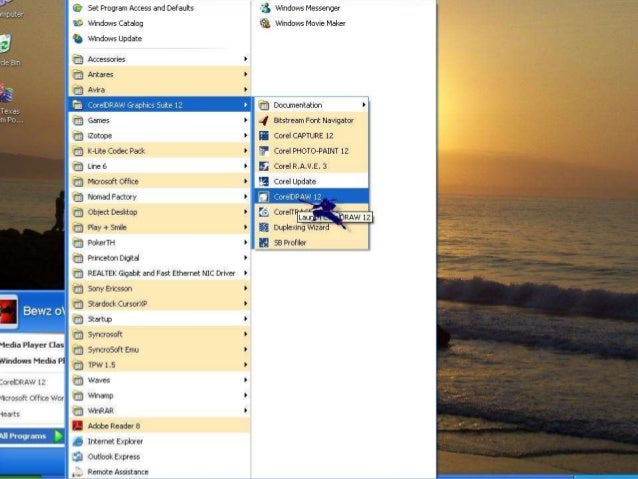This screenshot has height=479, width=638.
Task: Launch Internet Explorer
Action: (160, 441)
